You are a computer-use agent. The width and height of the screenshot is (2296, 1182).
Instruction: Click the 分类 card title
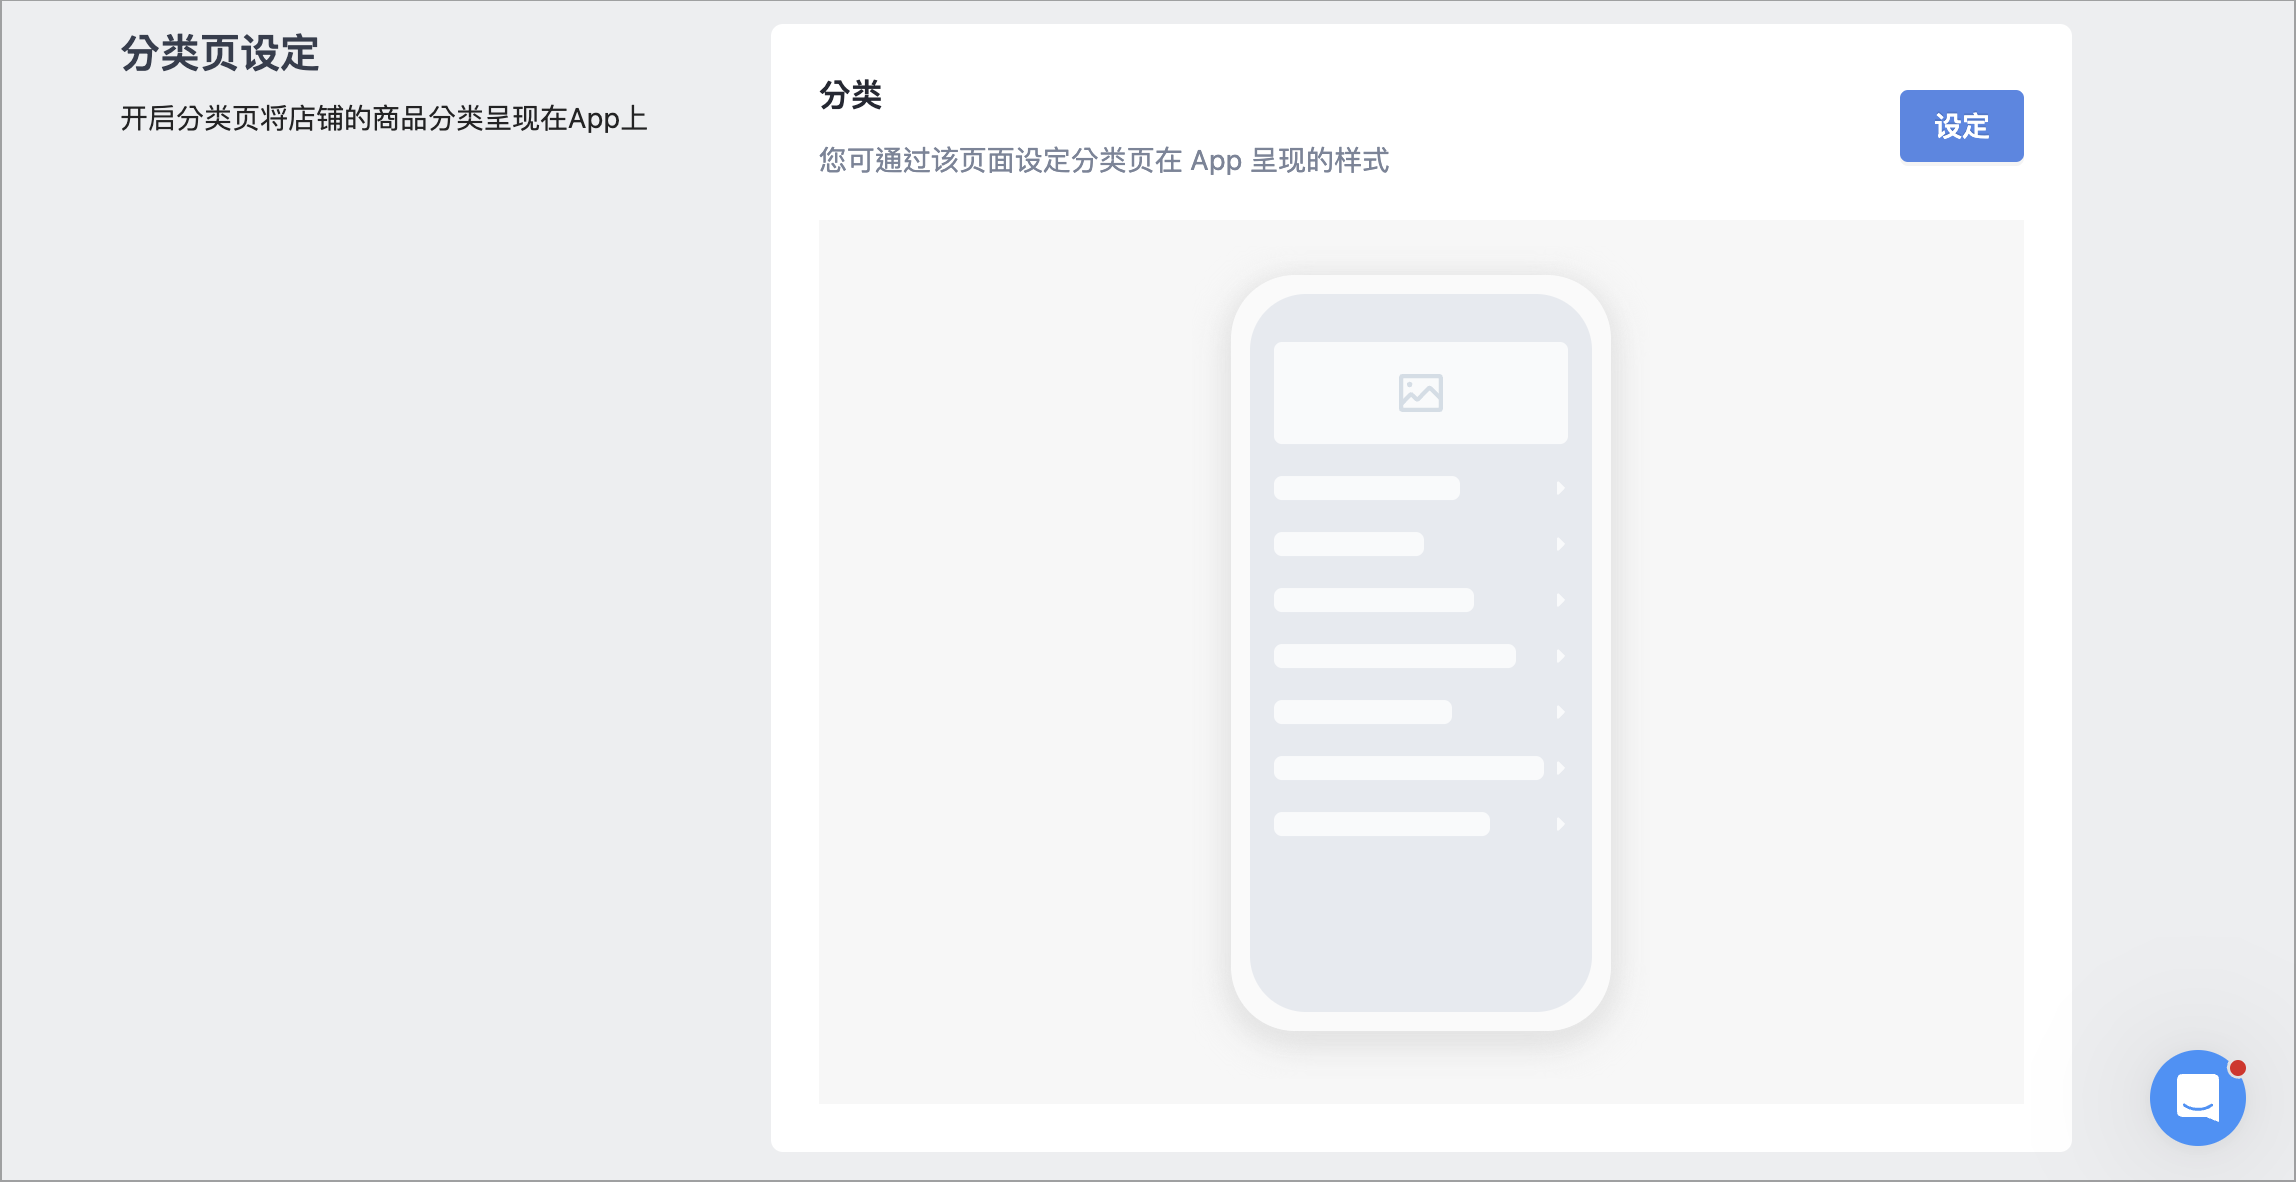(850, 95)
